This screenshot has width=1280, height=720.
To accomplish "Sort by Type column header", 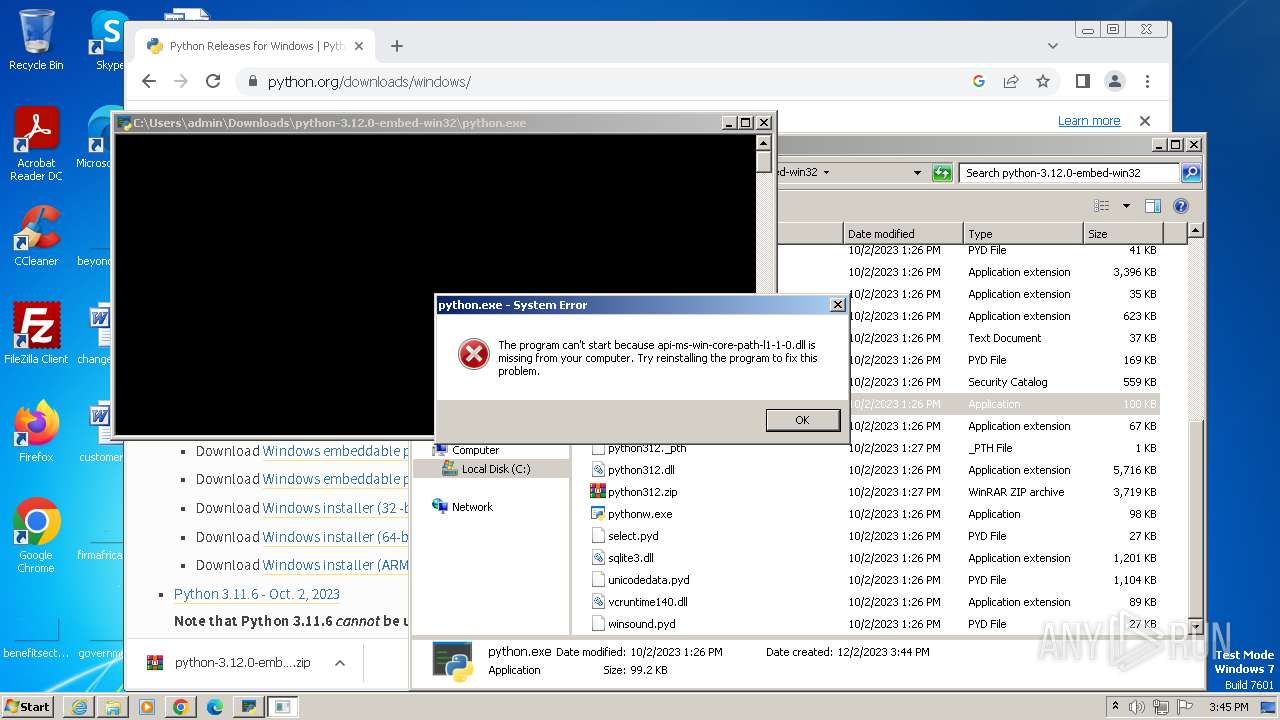I will [1023, 234].
